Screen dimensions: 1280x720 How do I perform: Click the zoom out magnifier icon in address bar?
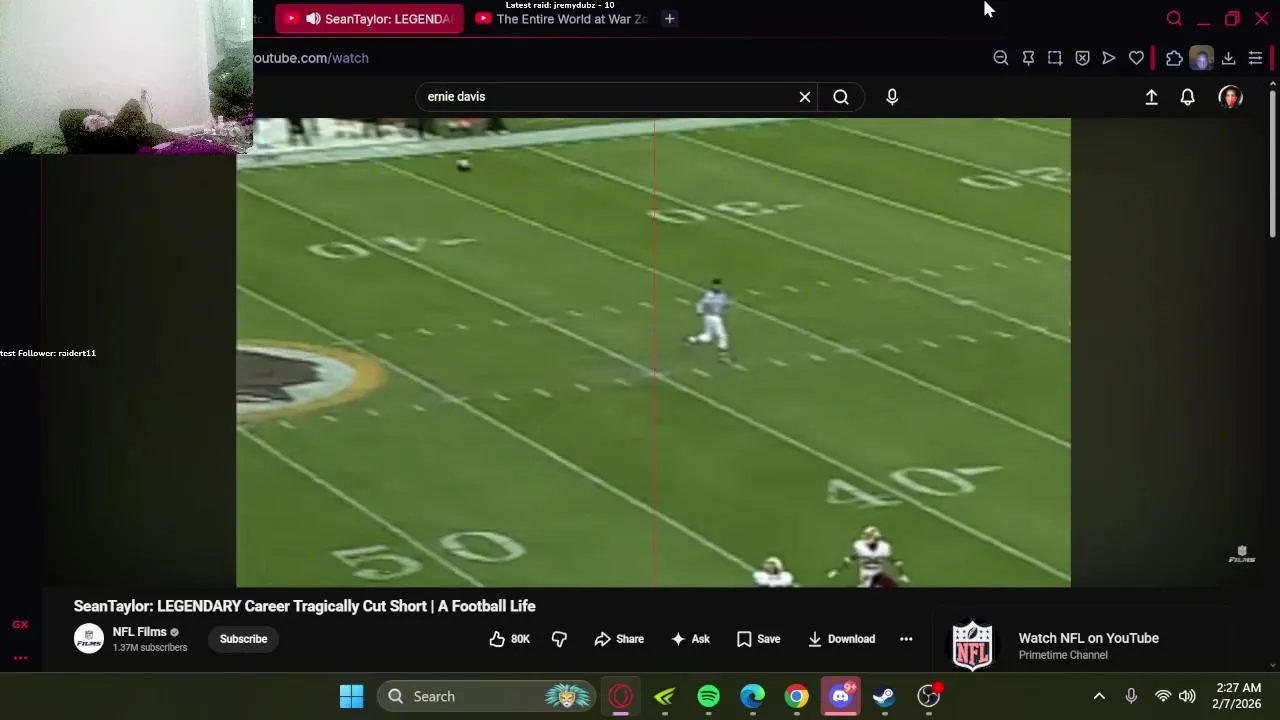[x=1000, y=58]
